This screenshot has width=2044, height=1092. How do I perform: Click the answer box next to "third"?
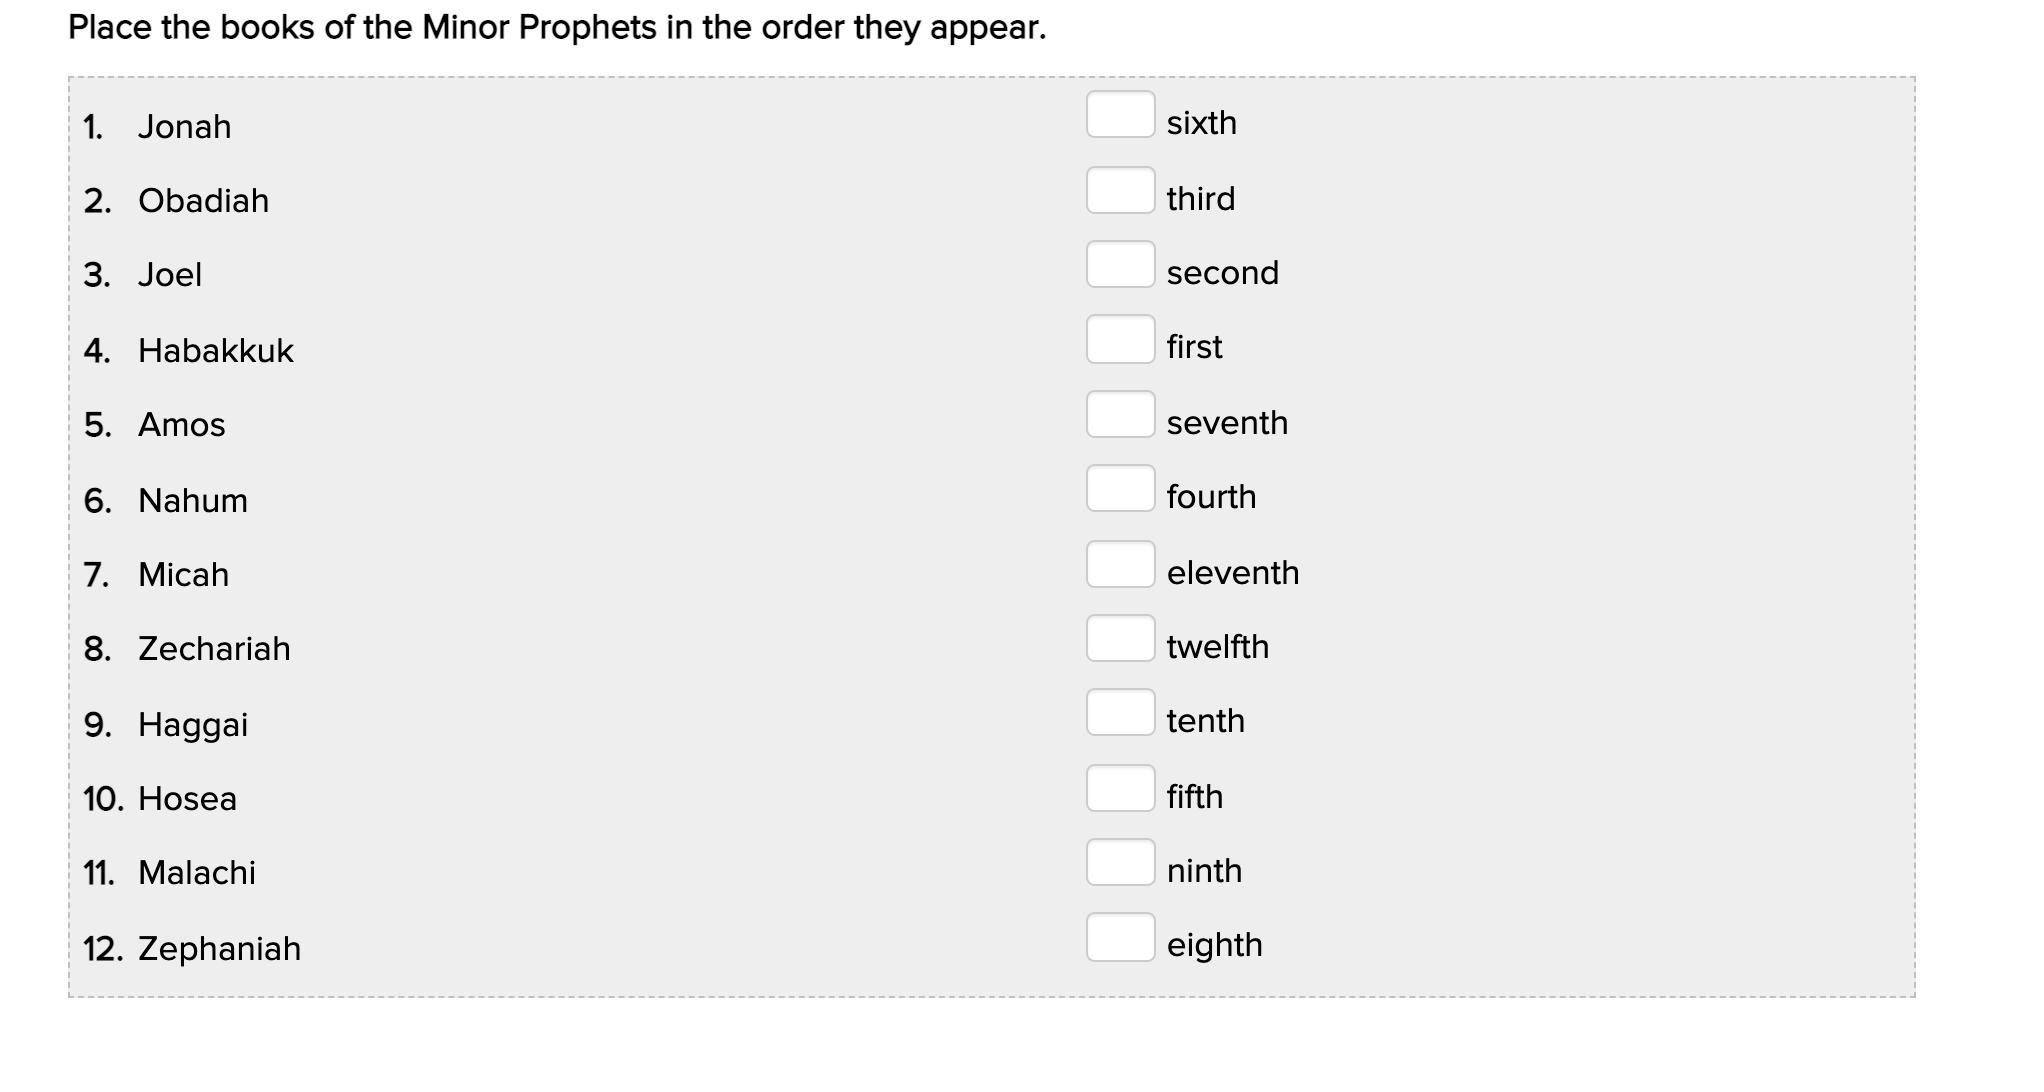(x=1120, y=190)
